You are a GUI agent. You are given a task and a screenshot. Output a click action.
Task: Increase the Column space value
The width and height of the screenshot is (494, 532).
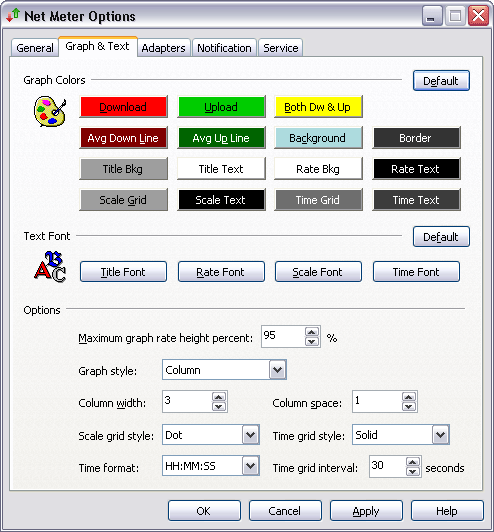point(409,397)
